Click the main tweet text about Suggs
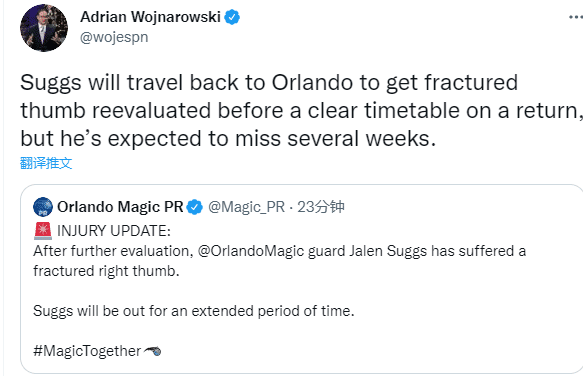Screen dimensions: 583x376 click(302, 110)
